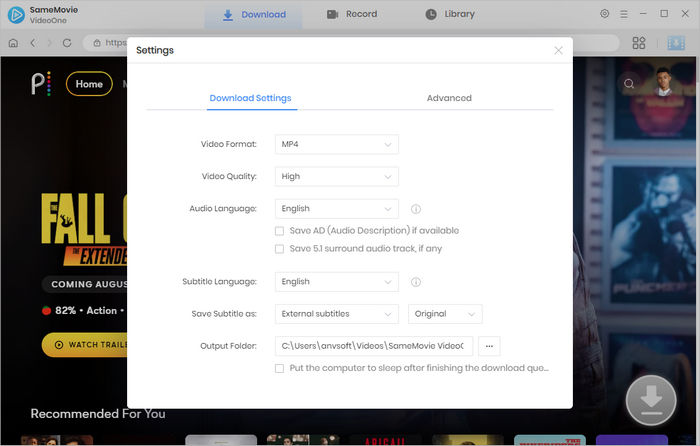Click the Punisher poster thumbnail
700x446 pixels.
coord(653,234)
